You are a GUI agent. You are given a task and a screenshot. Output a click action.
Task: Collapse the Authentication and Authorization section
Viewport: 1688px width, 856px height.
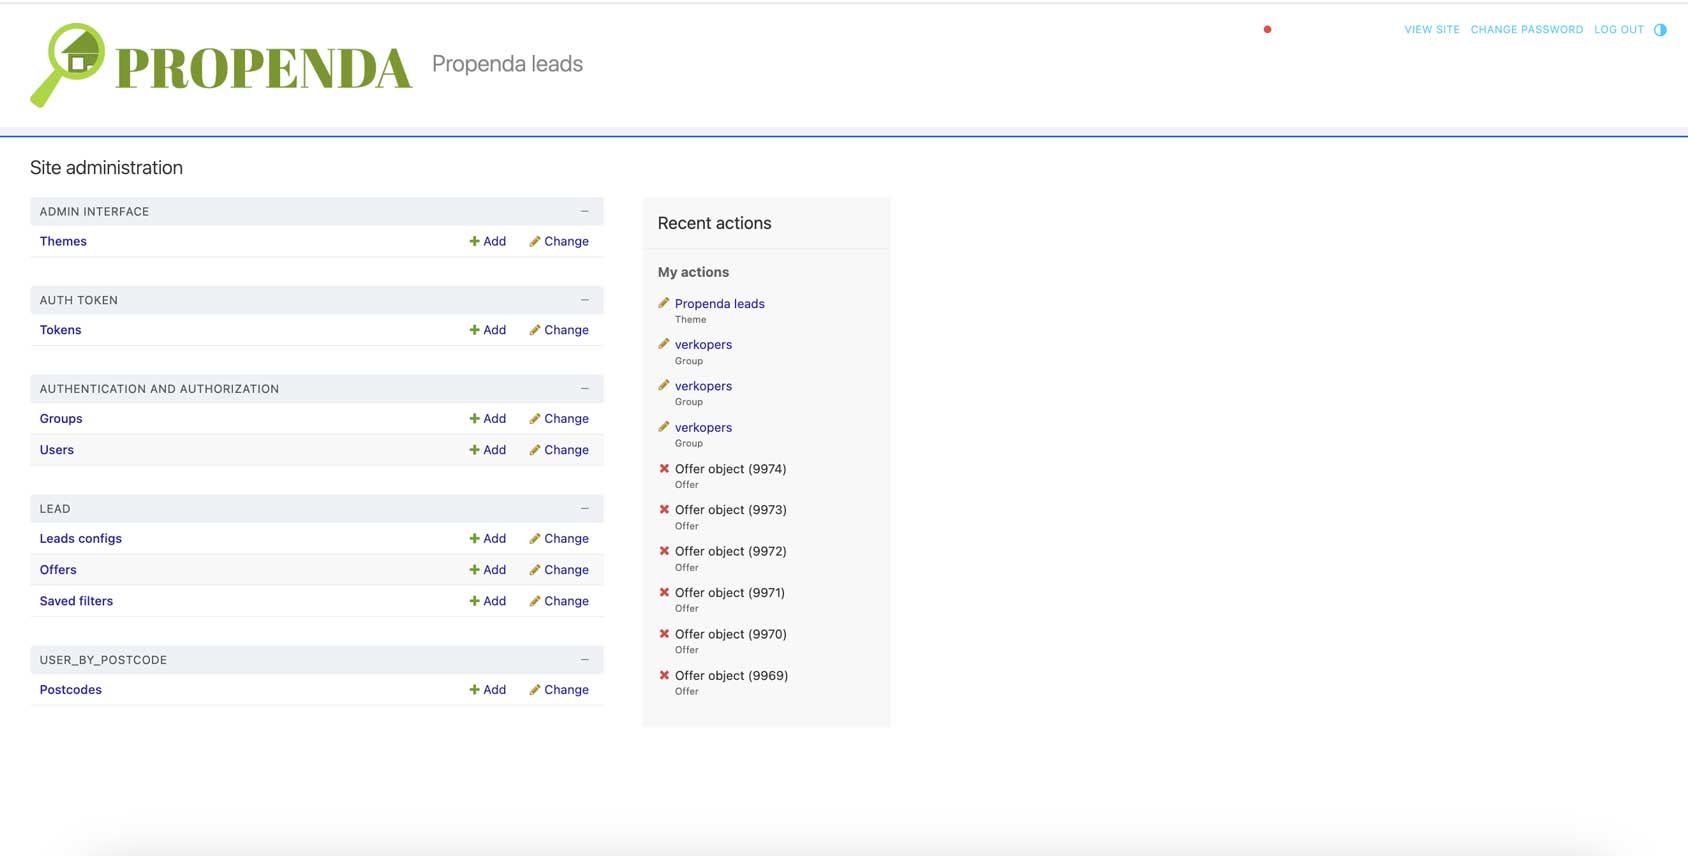tap(585, 389)
